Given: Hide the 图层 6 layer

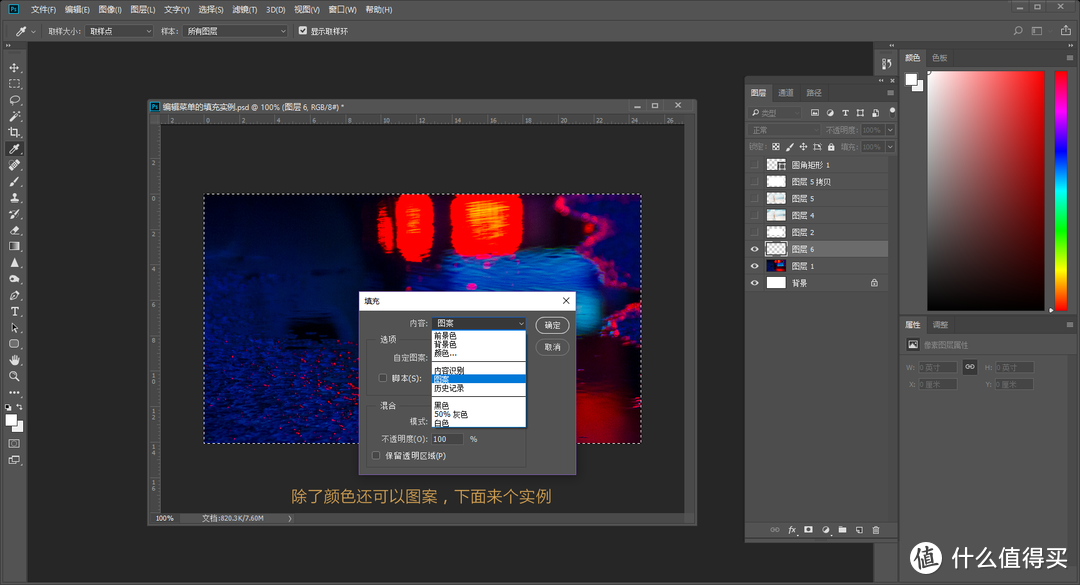Looking at the screenshot, I should point(755,248).
